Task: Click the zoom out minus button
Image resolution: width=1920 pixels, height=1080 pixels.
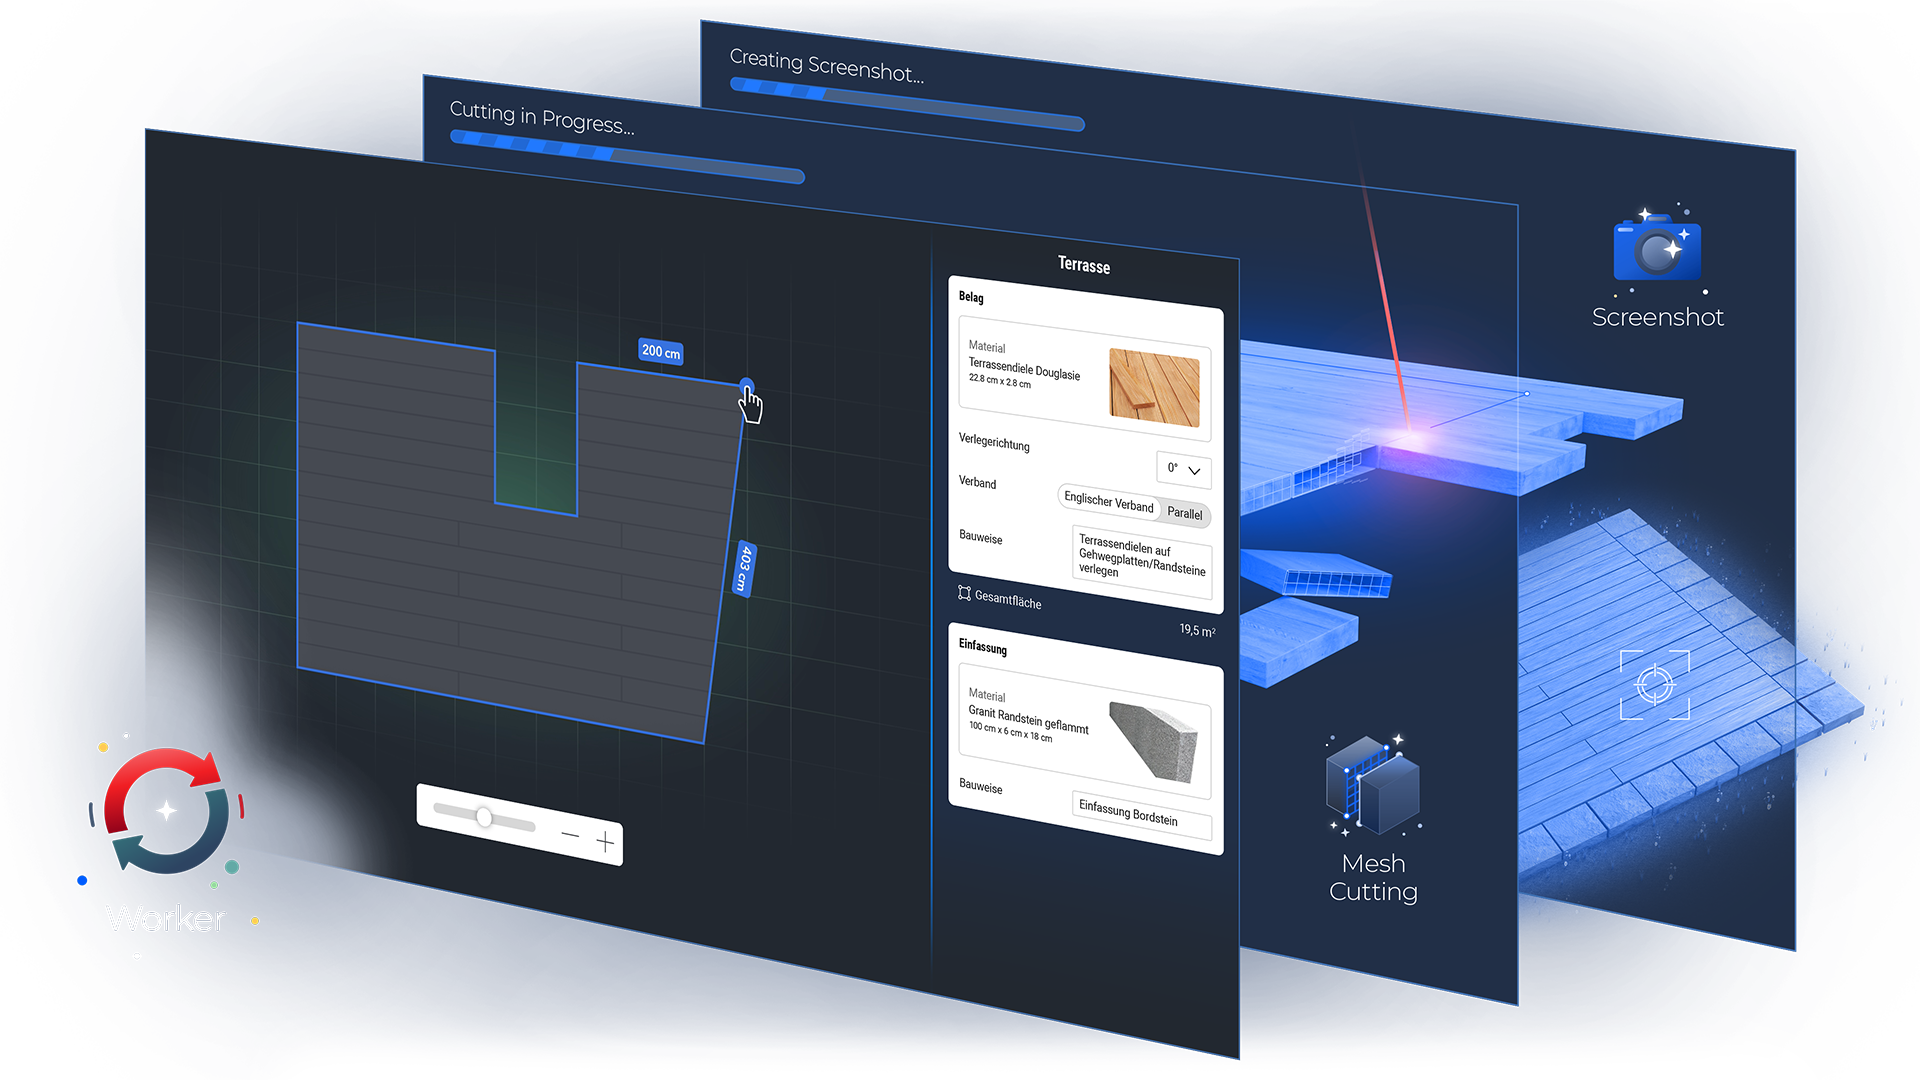Action: pos(570,835)
